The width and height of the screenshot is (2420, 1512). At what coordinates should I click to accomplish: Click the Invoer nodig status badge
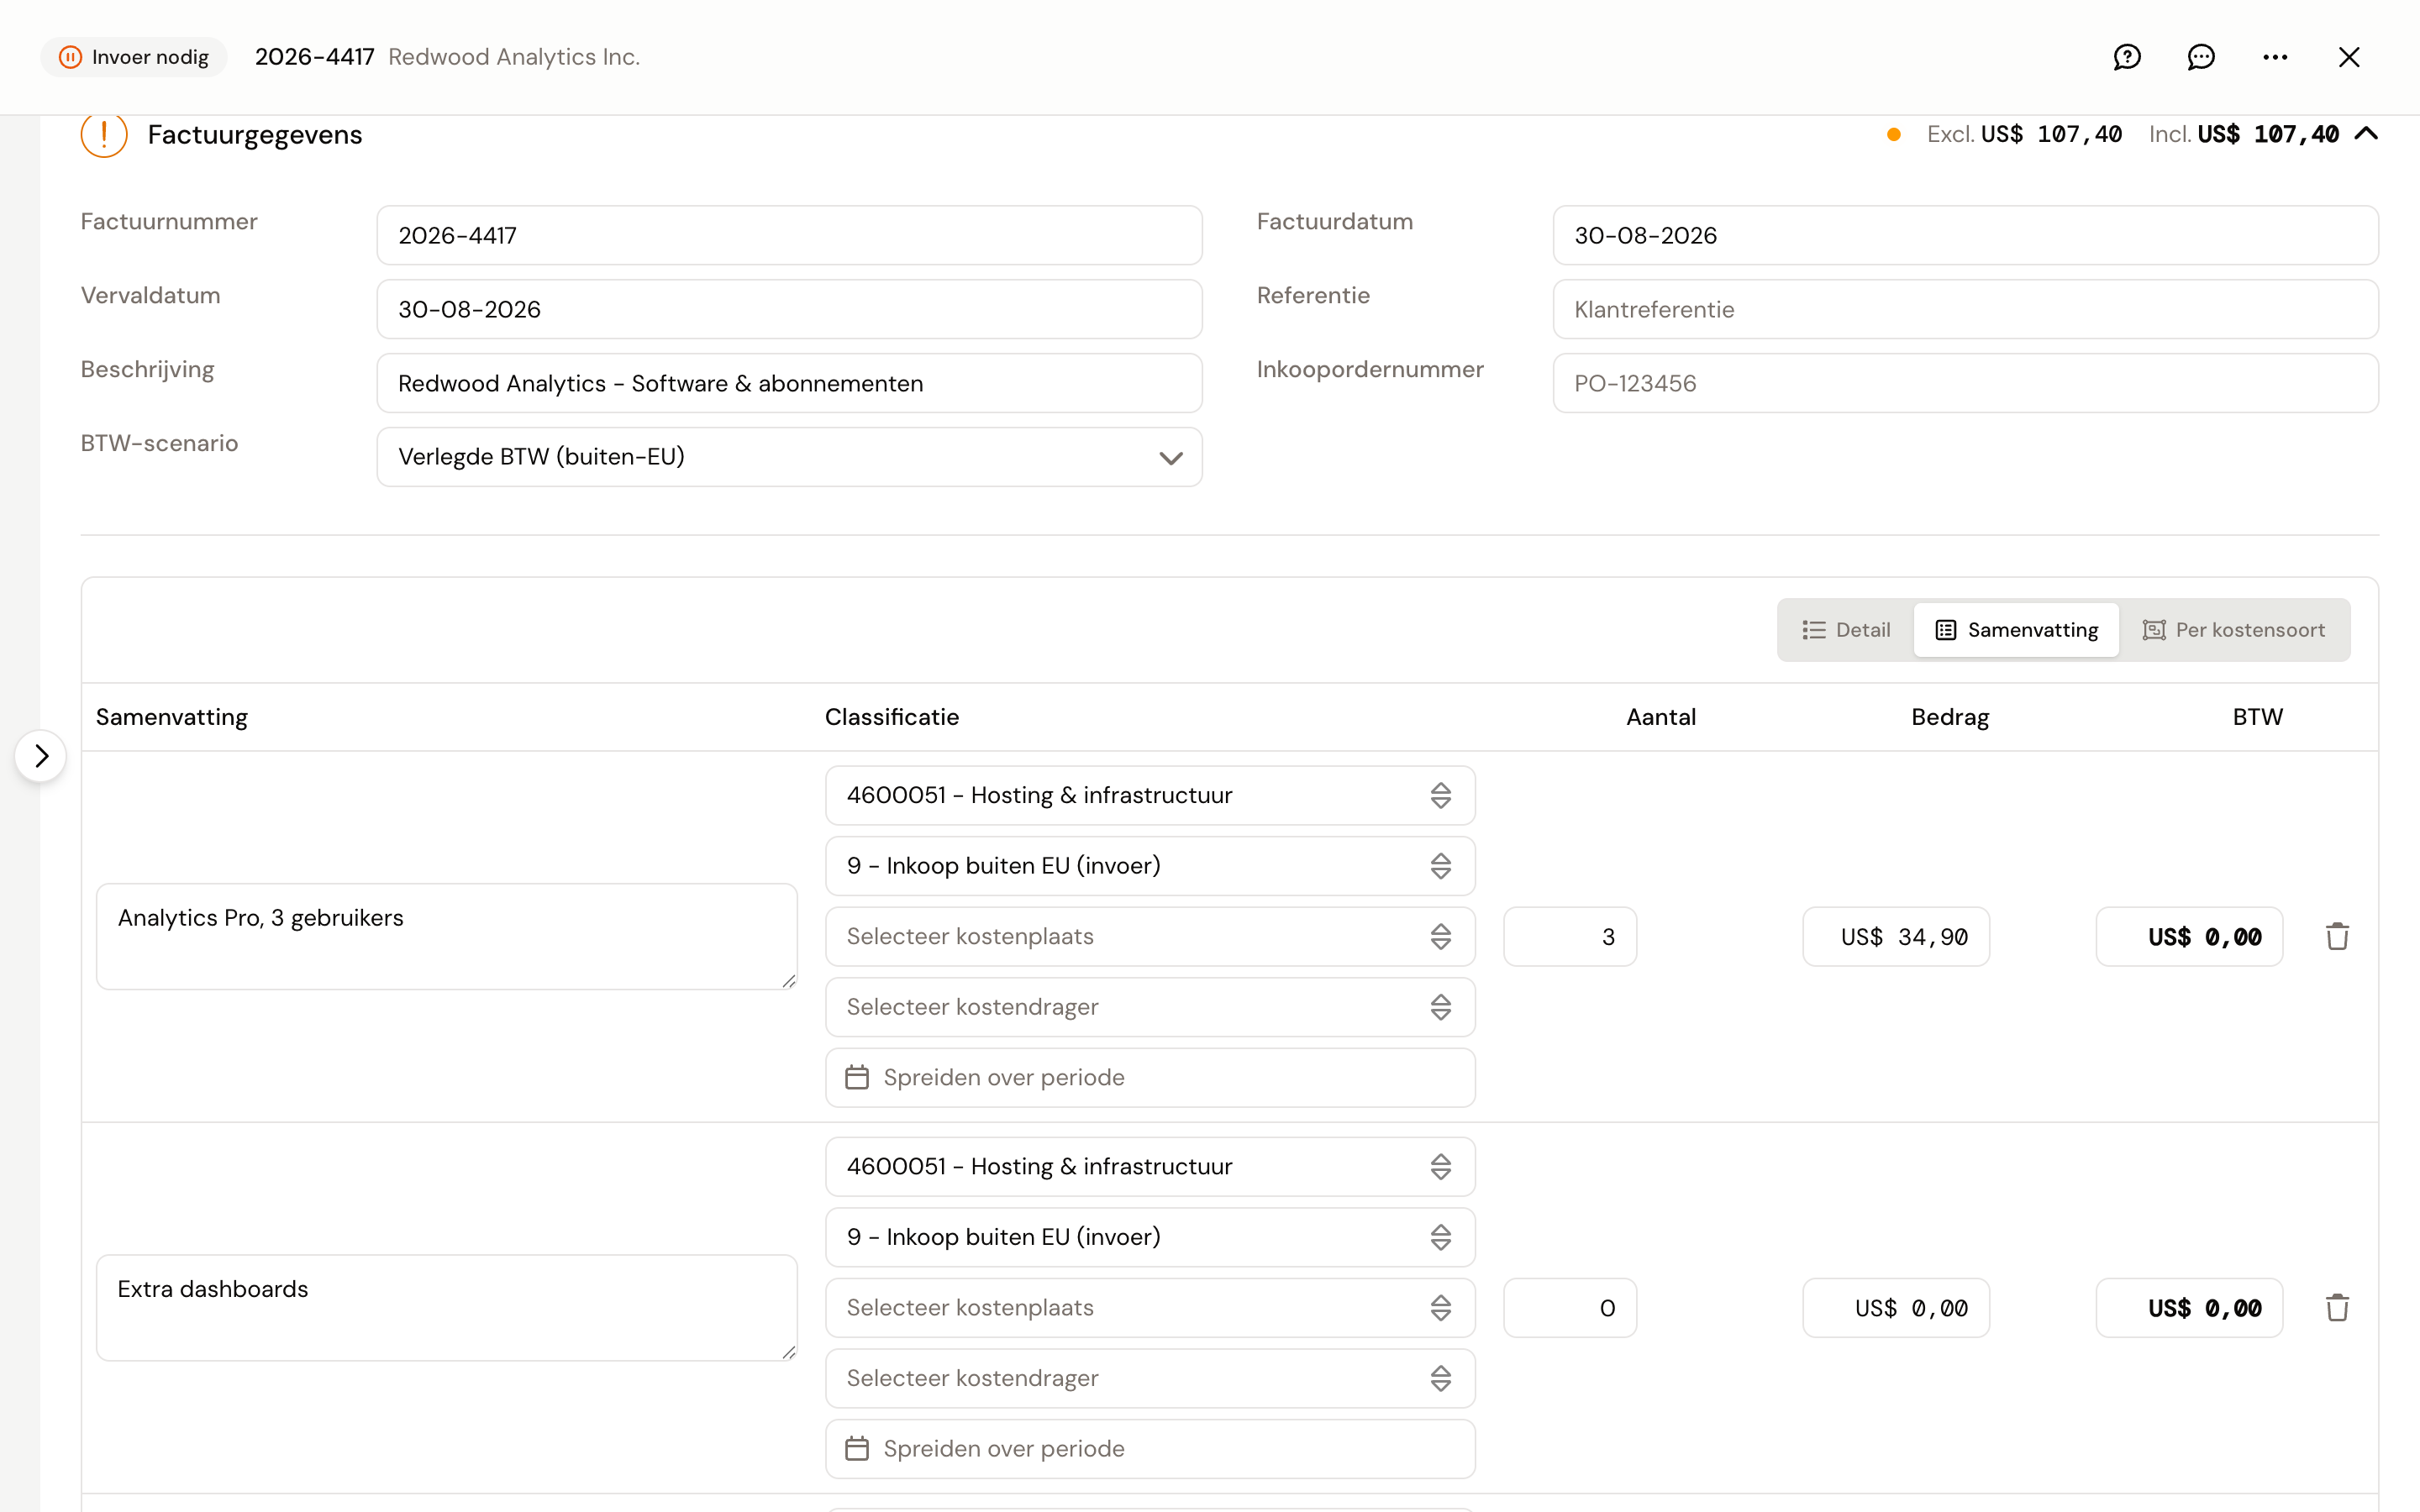[134, 57]
